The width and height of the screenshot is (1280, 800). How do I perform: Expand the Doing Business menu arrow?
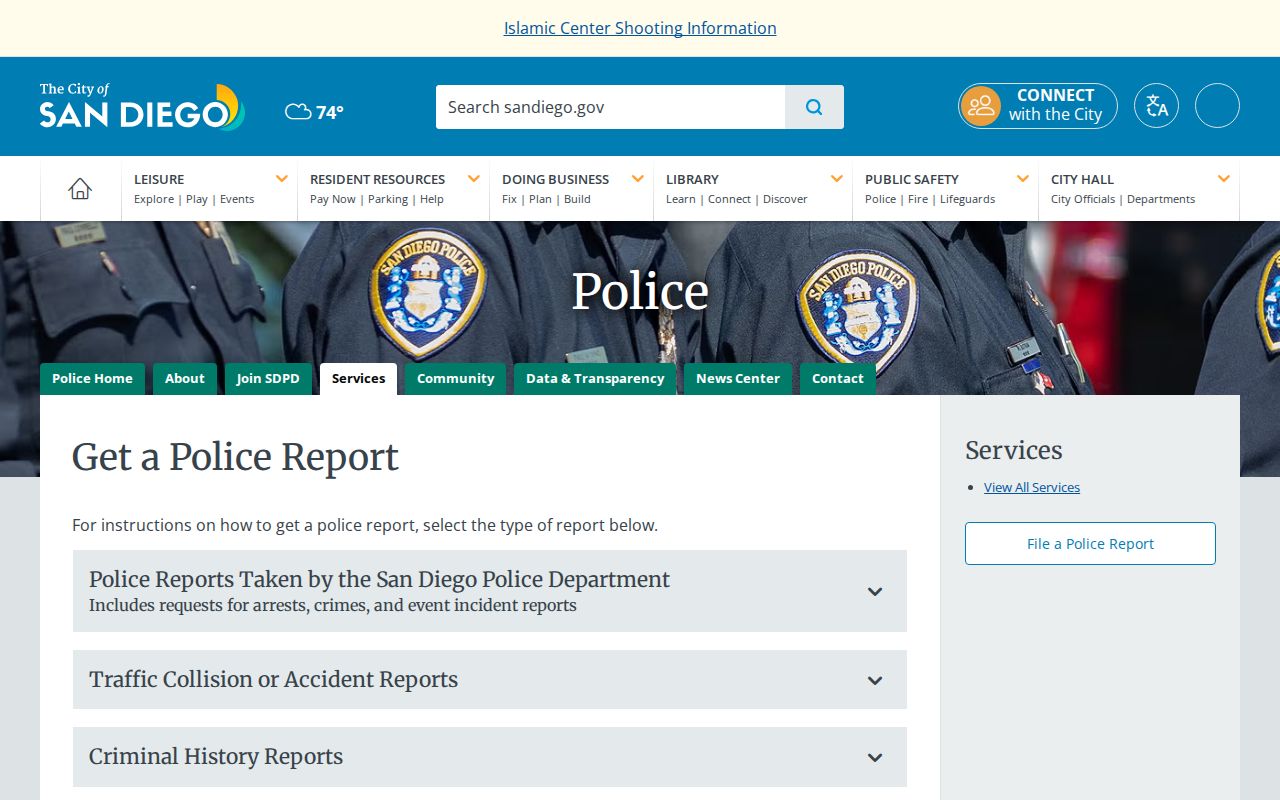[638, 179]
